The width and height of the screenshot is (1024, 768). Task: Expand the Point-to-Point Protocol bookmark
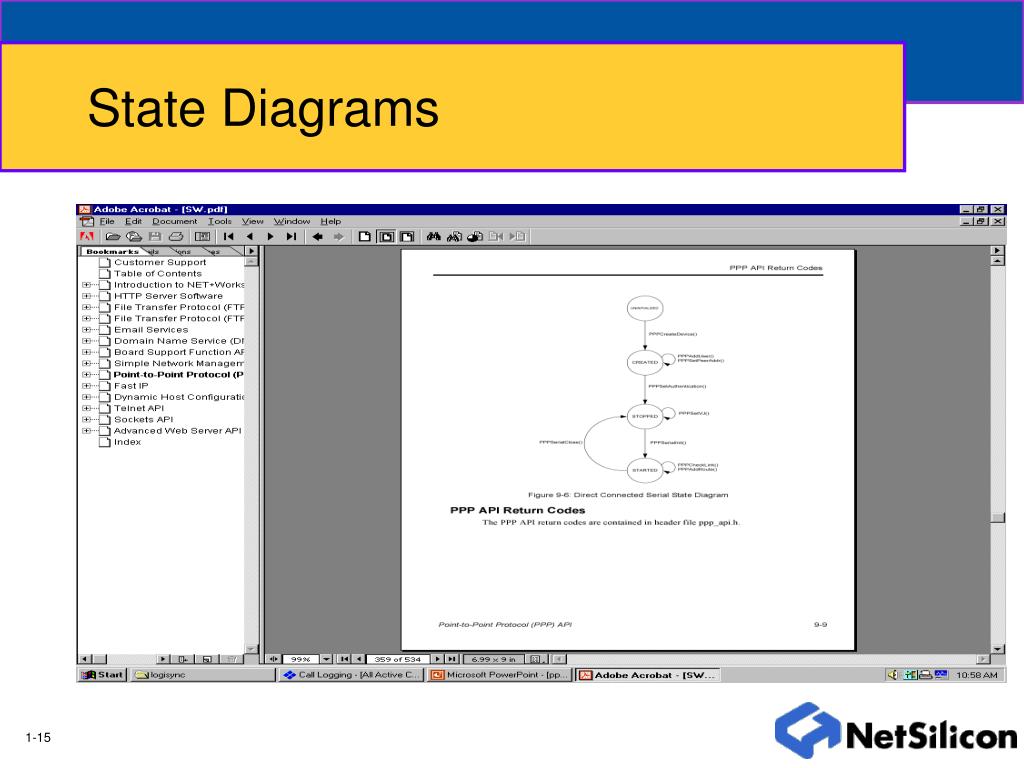pos(86,375)
